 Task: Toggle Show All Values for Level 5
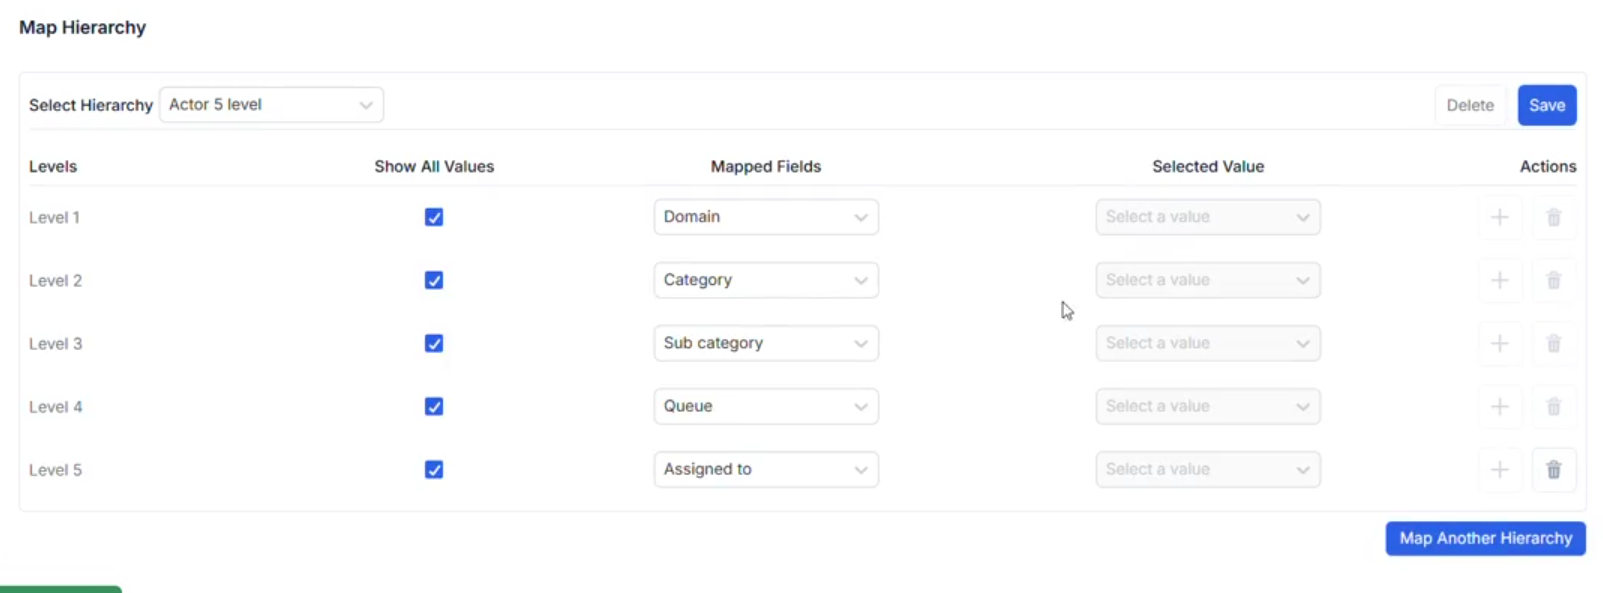pos(434,469)
